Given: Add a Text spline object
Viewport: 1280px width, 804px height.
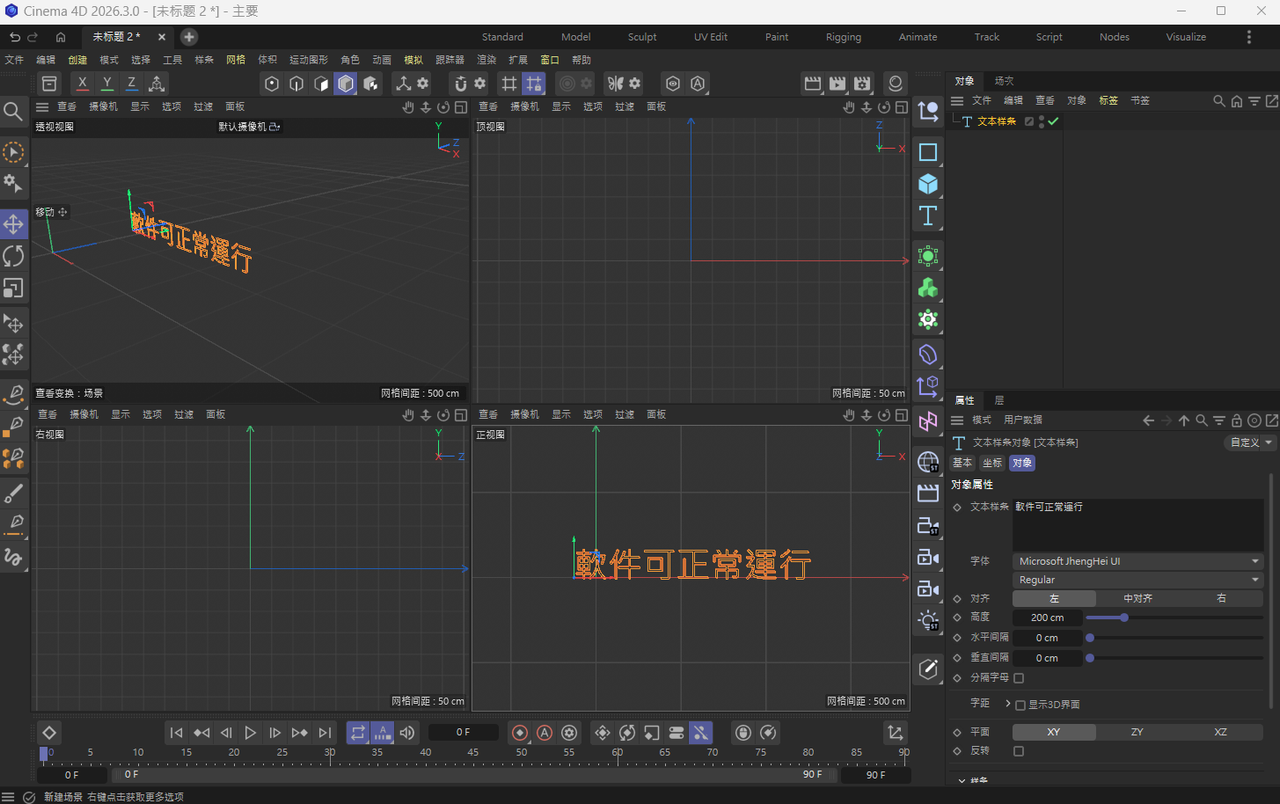Looking at the screenshot, I should [928, 216].
